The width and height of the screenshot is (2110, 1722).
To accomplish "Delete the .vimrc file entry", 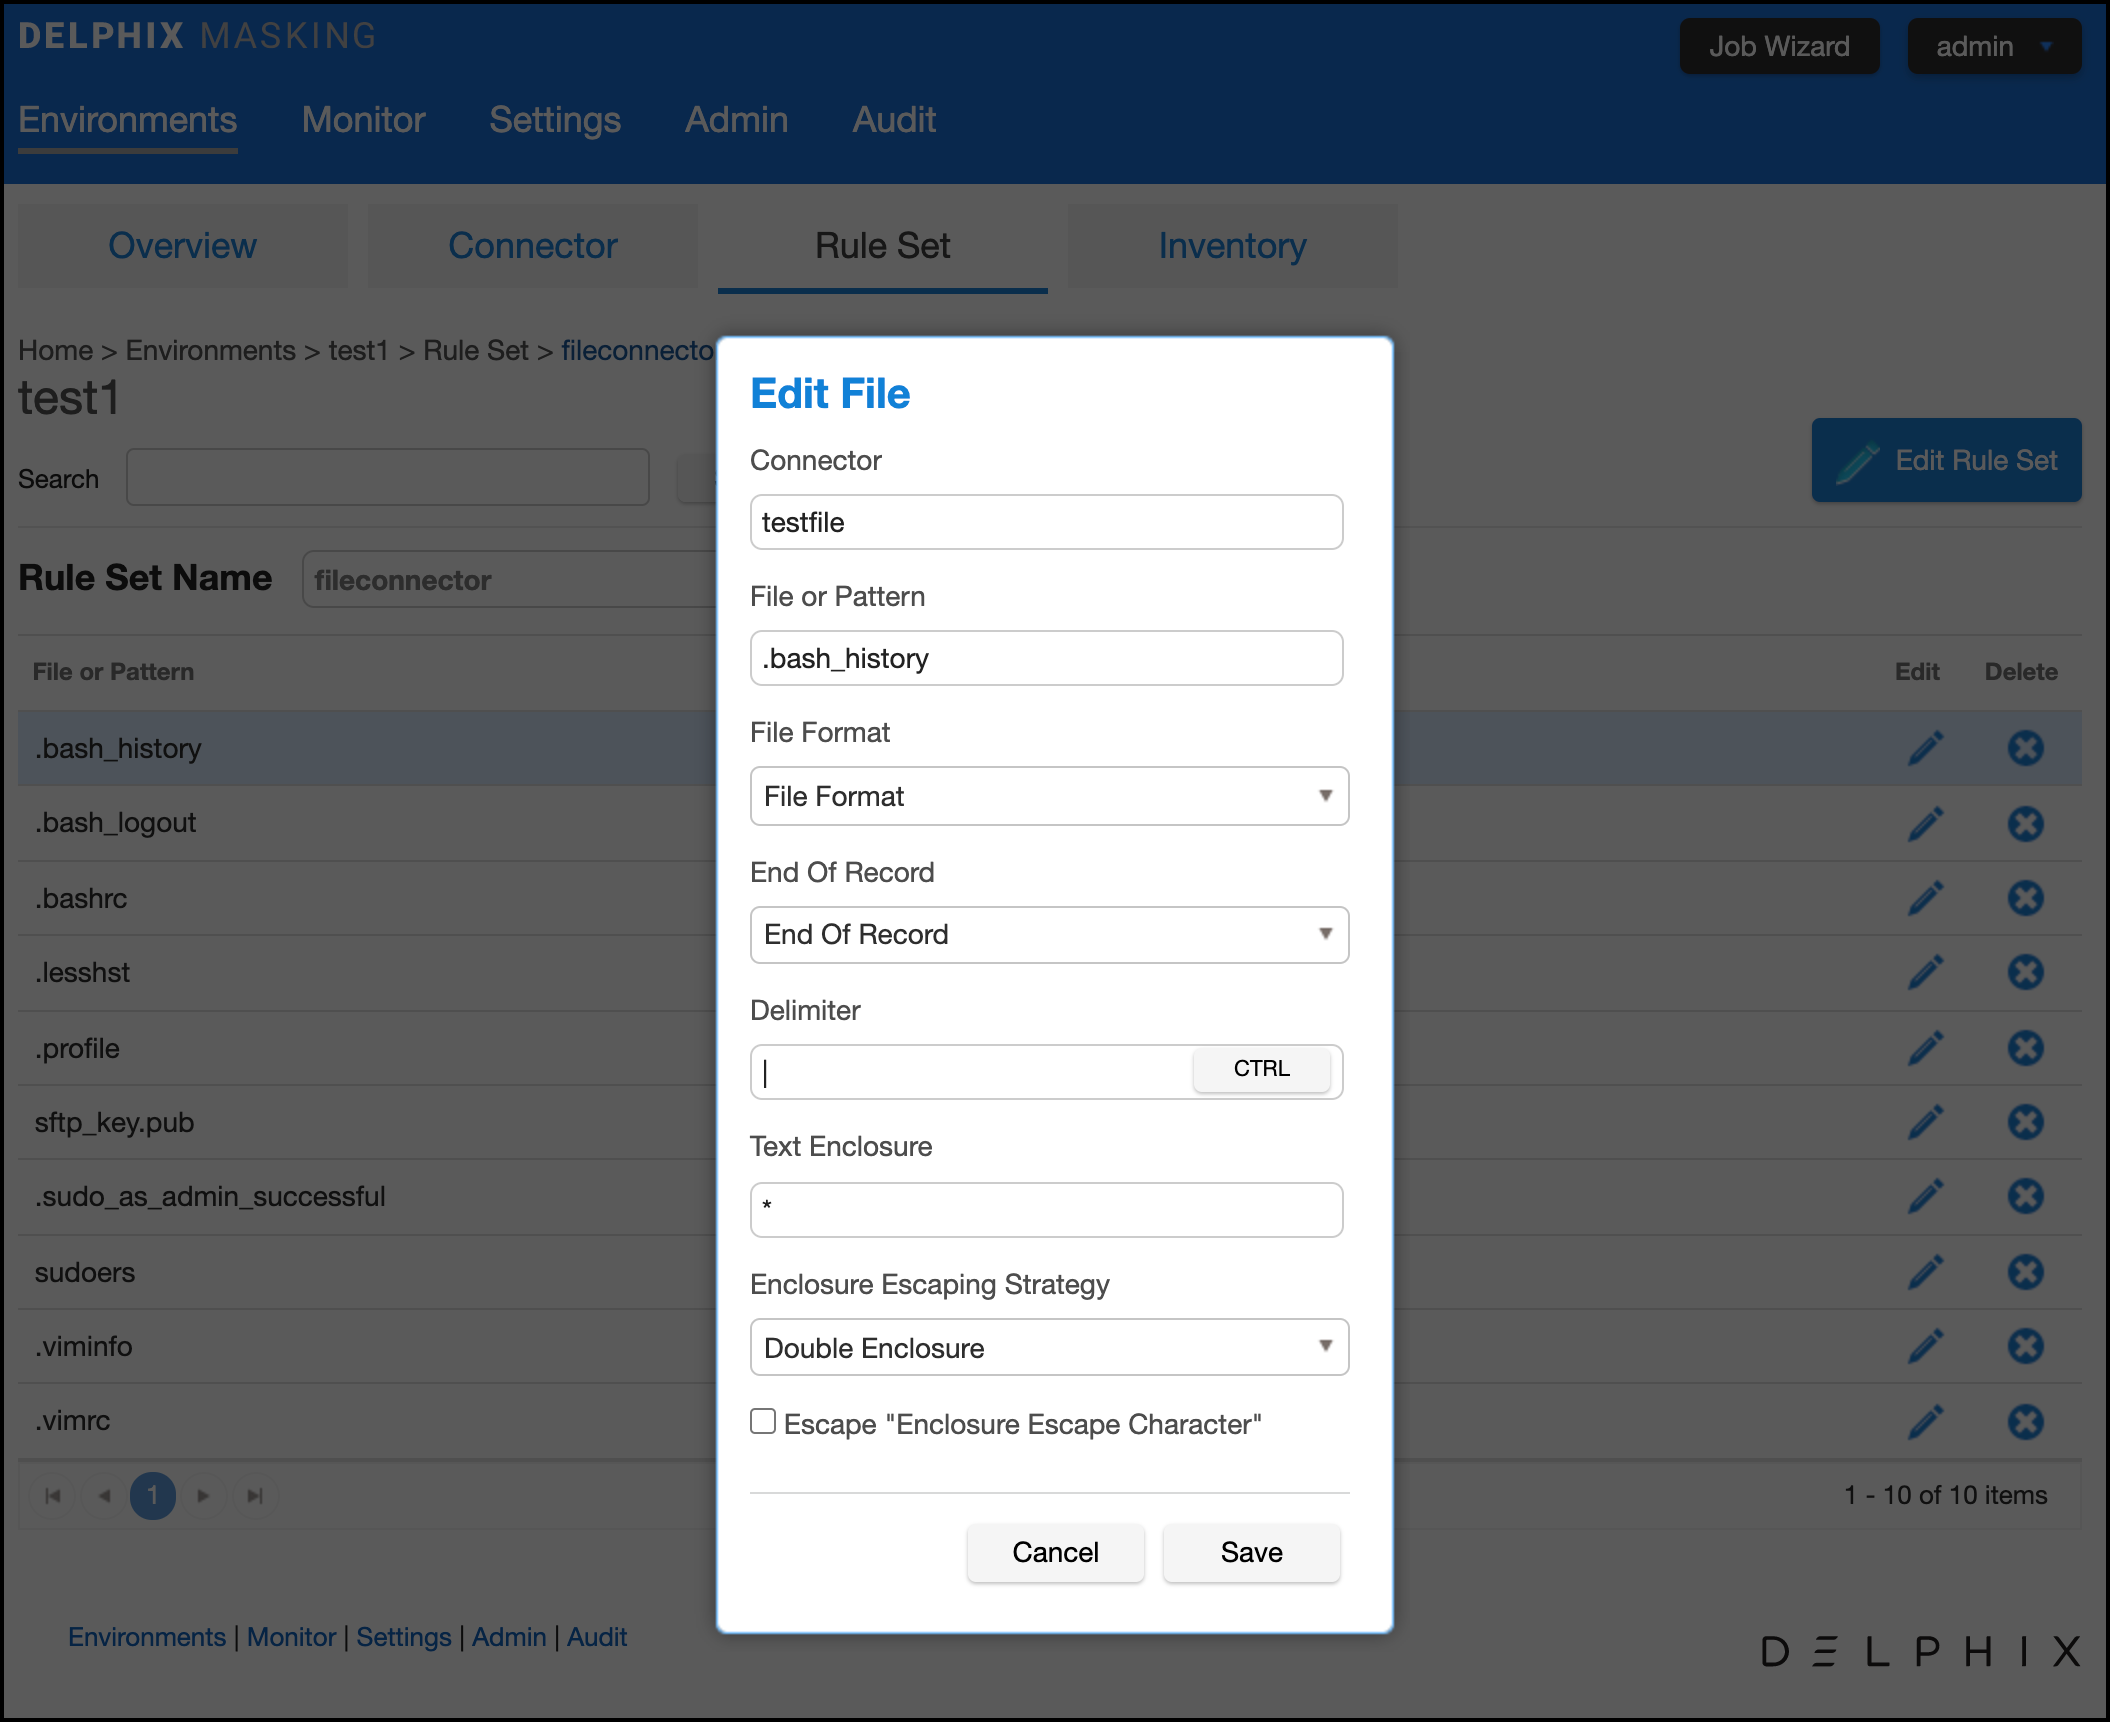I will coord(2025,1421).
